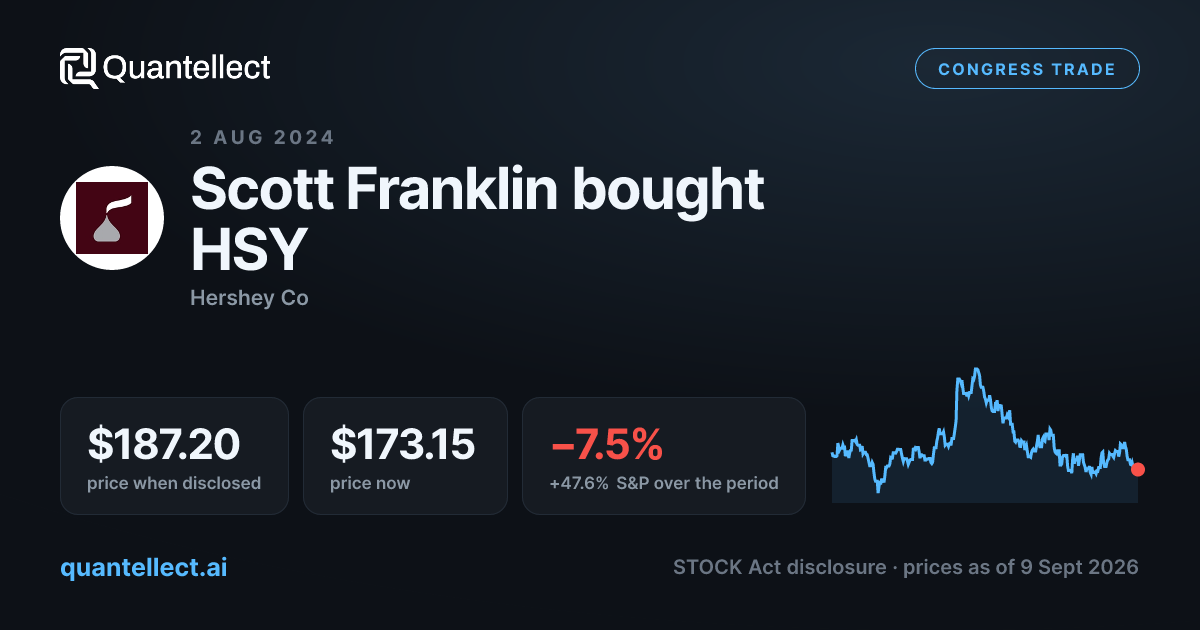Click the lowest dip in the sparkline
The image size is (1200, 630).
[x=879, y=489]
